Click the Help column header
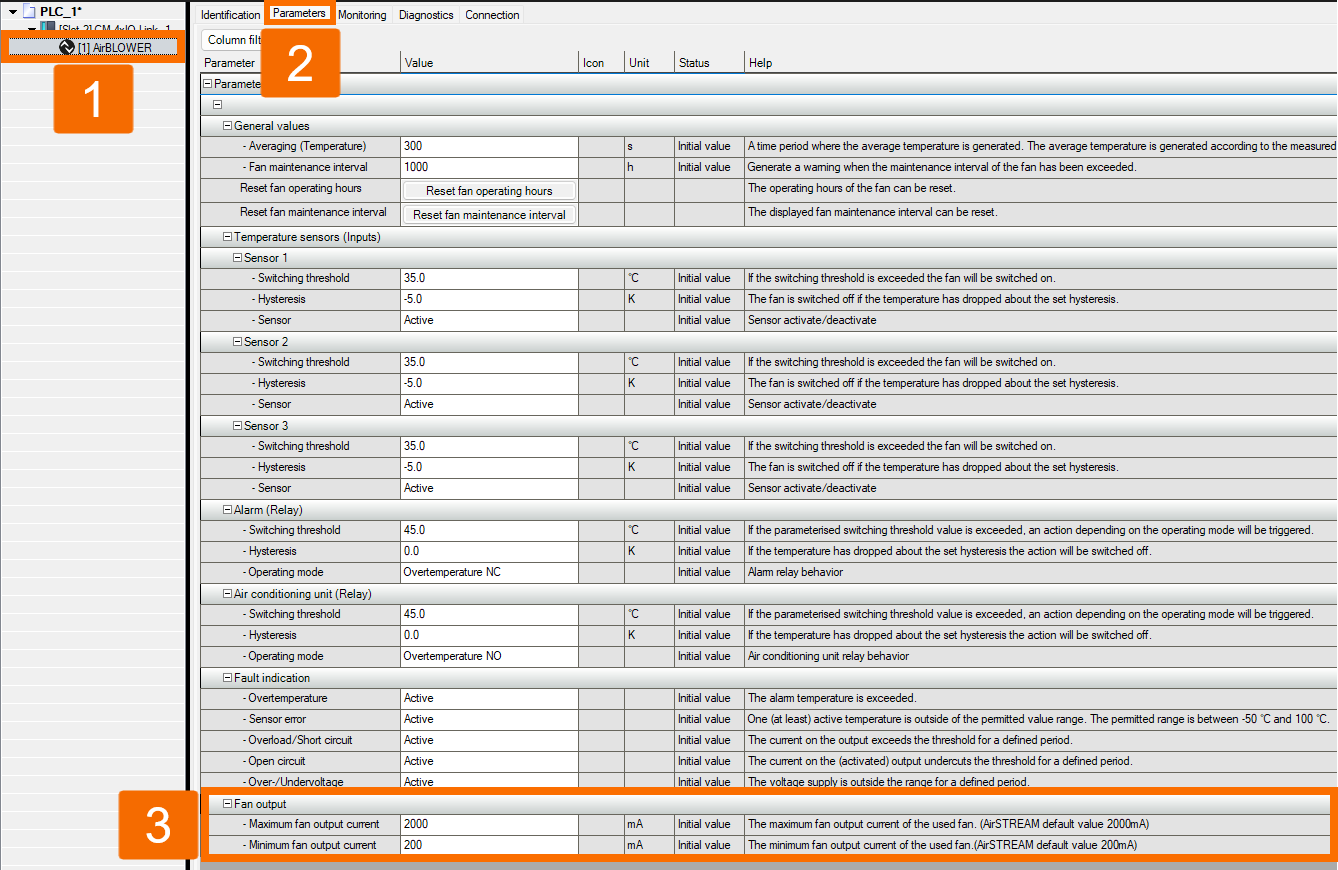 pyautogui.click(x=1041, y=63)
